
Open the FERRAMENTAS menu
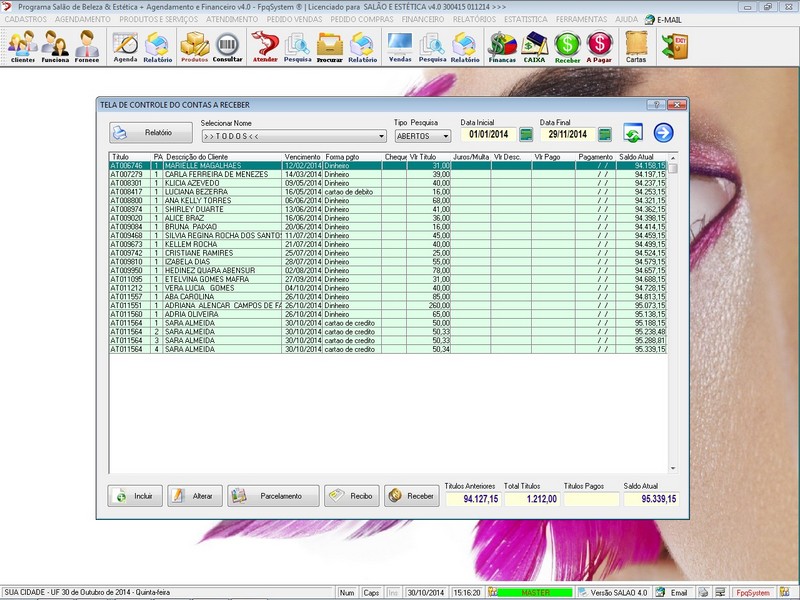581,19
